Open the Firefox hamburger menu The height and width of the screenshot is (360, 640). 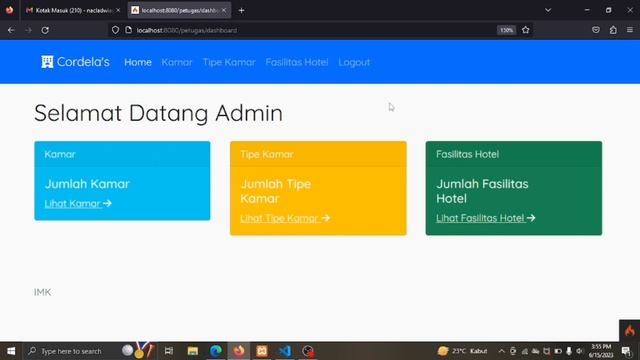(630, 30)
